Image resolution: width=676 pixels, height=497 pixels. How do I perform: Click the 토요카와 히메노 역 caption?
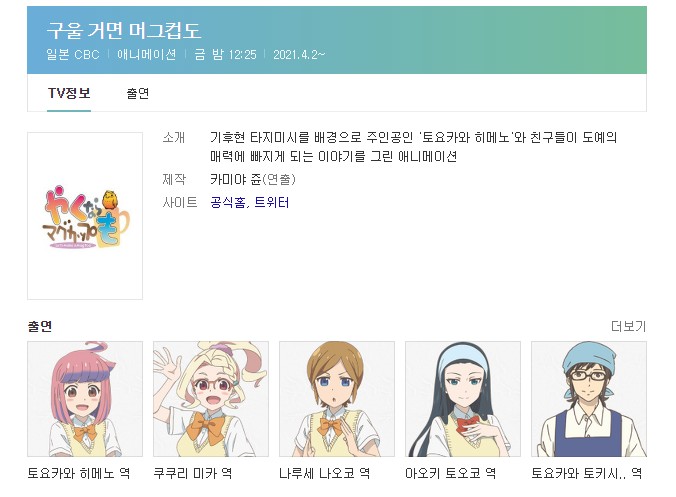point(79,473)
